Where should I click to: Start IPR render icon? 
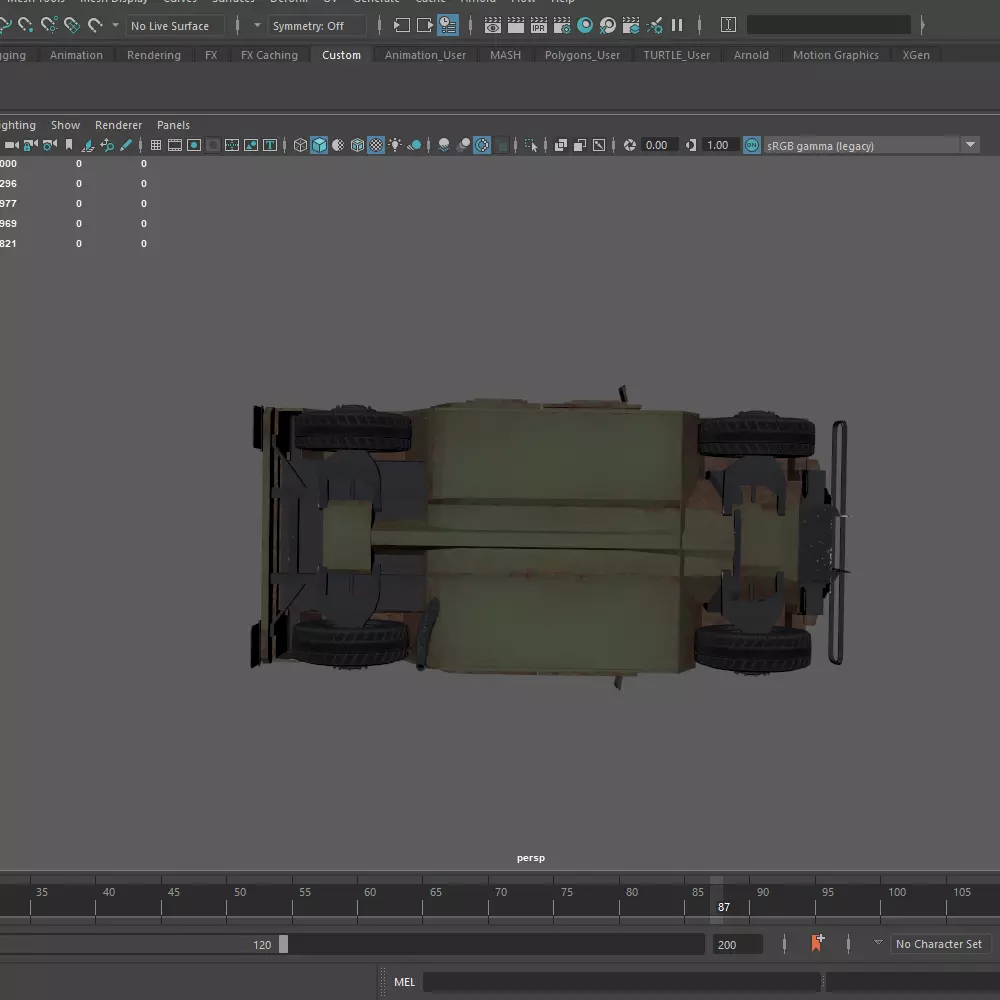538,25
